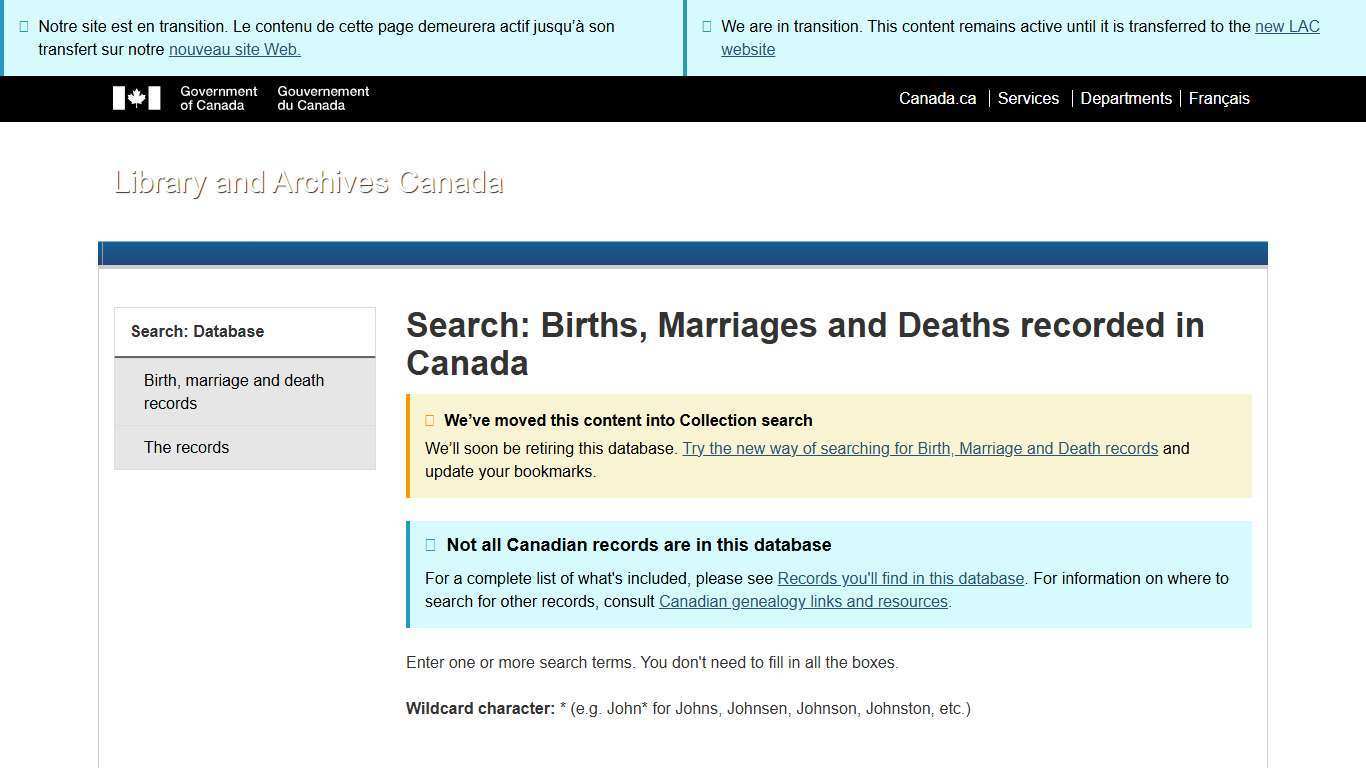1366x768 pixels.
Task: Select Birth, marriage and death records in sidebar
Action: [x=234, y=392]
